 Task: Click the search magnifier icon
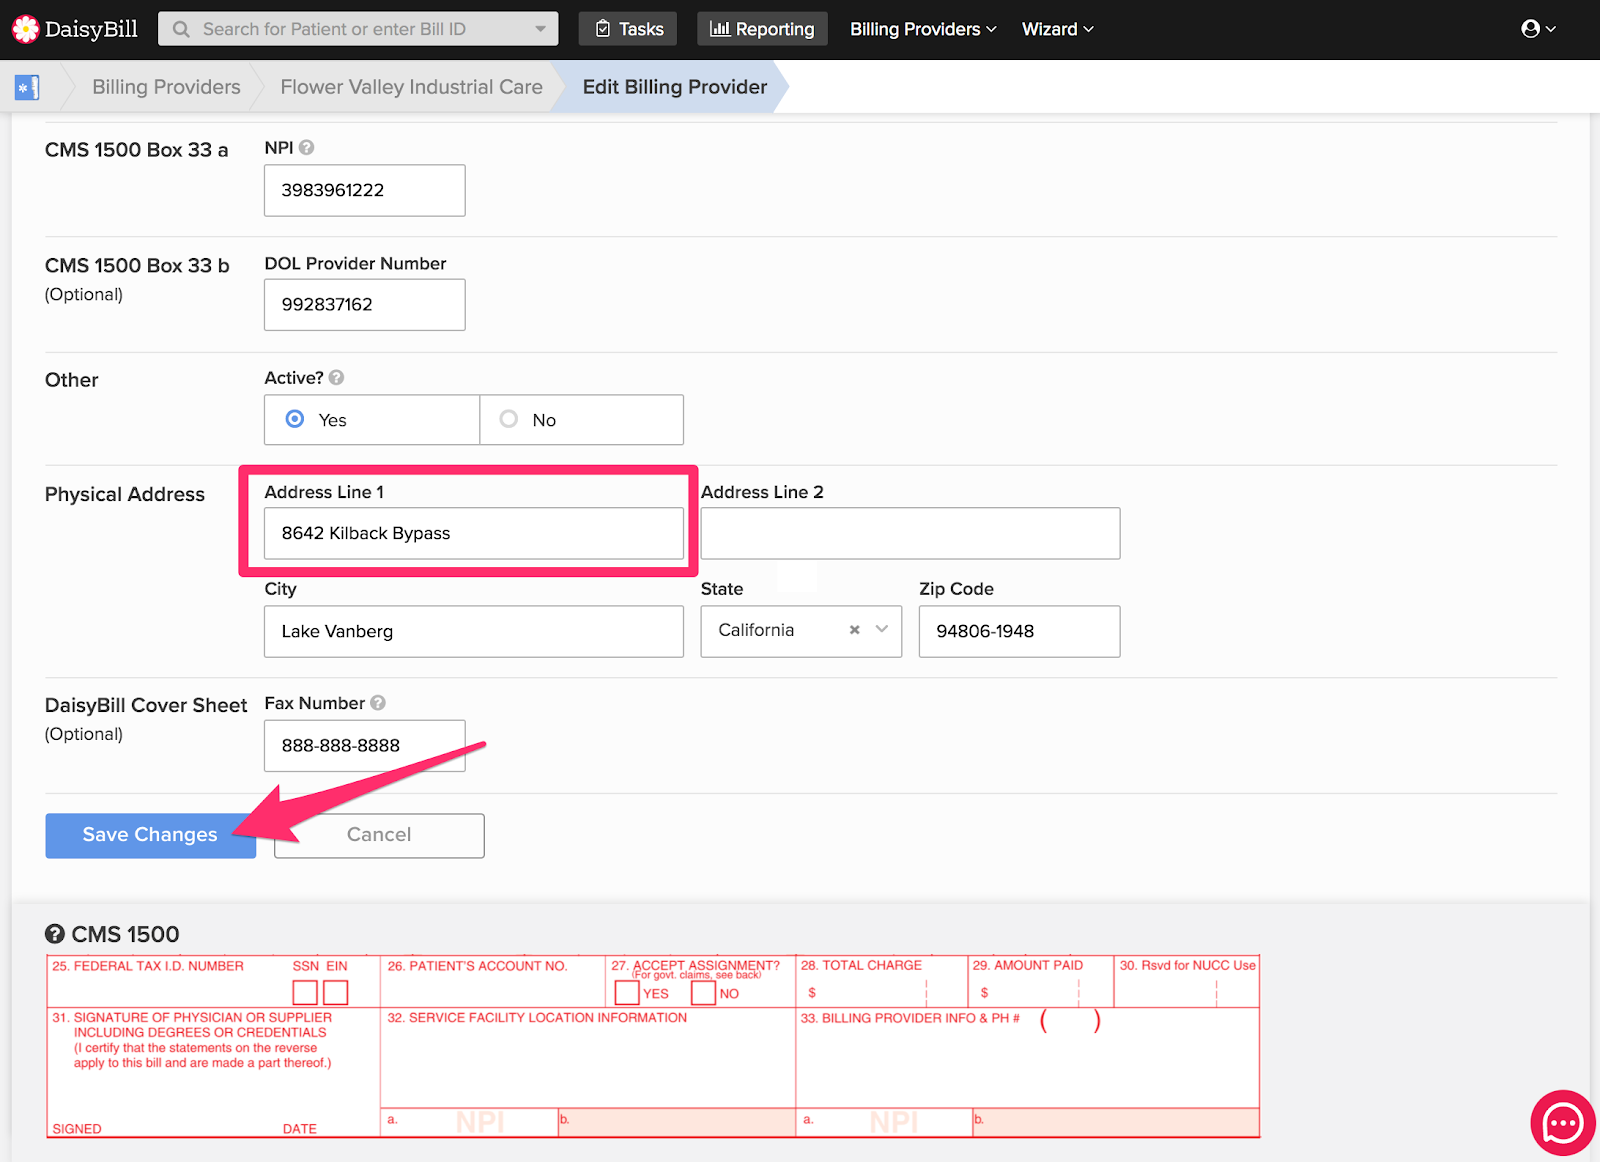(x=181, y=29)
